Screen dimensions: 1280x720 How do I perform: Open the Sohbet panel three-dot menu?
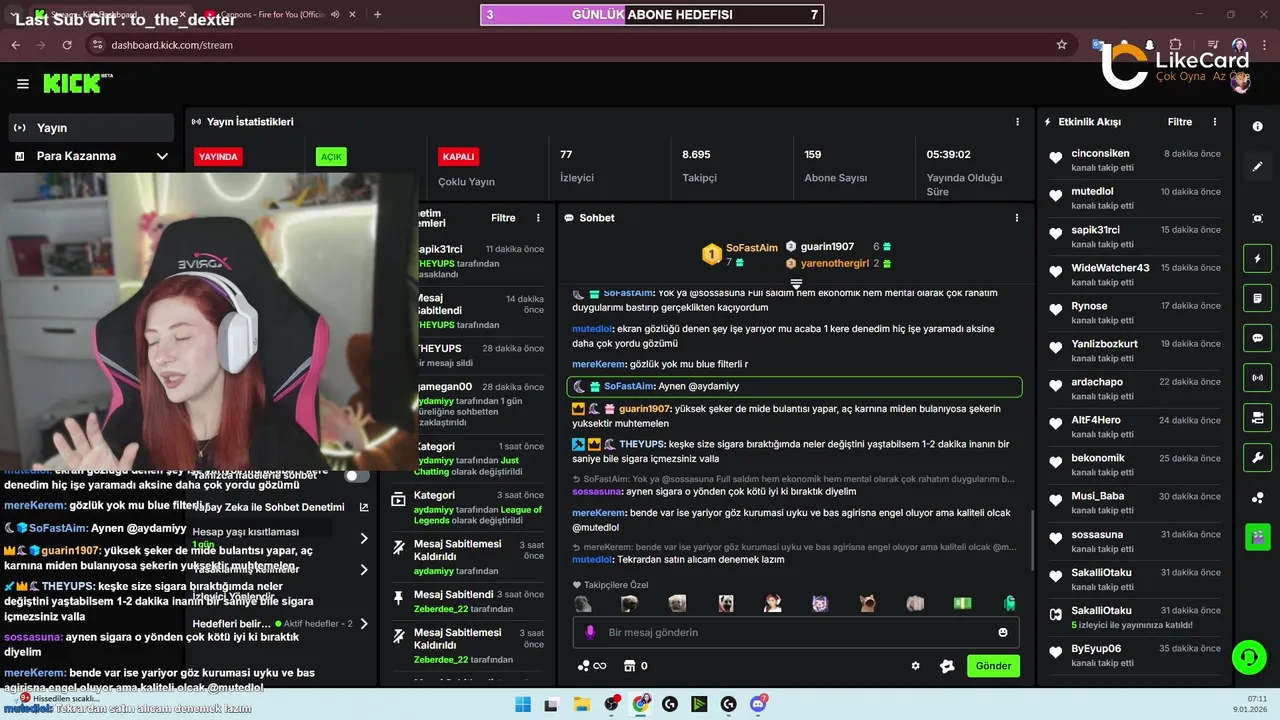[x=1017, y=218]
